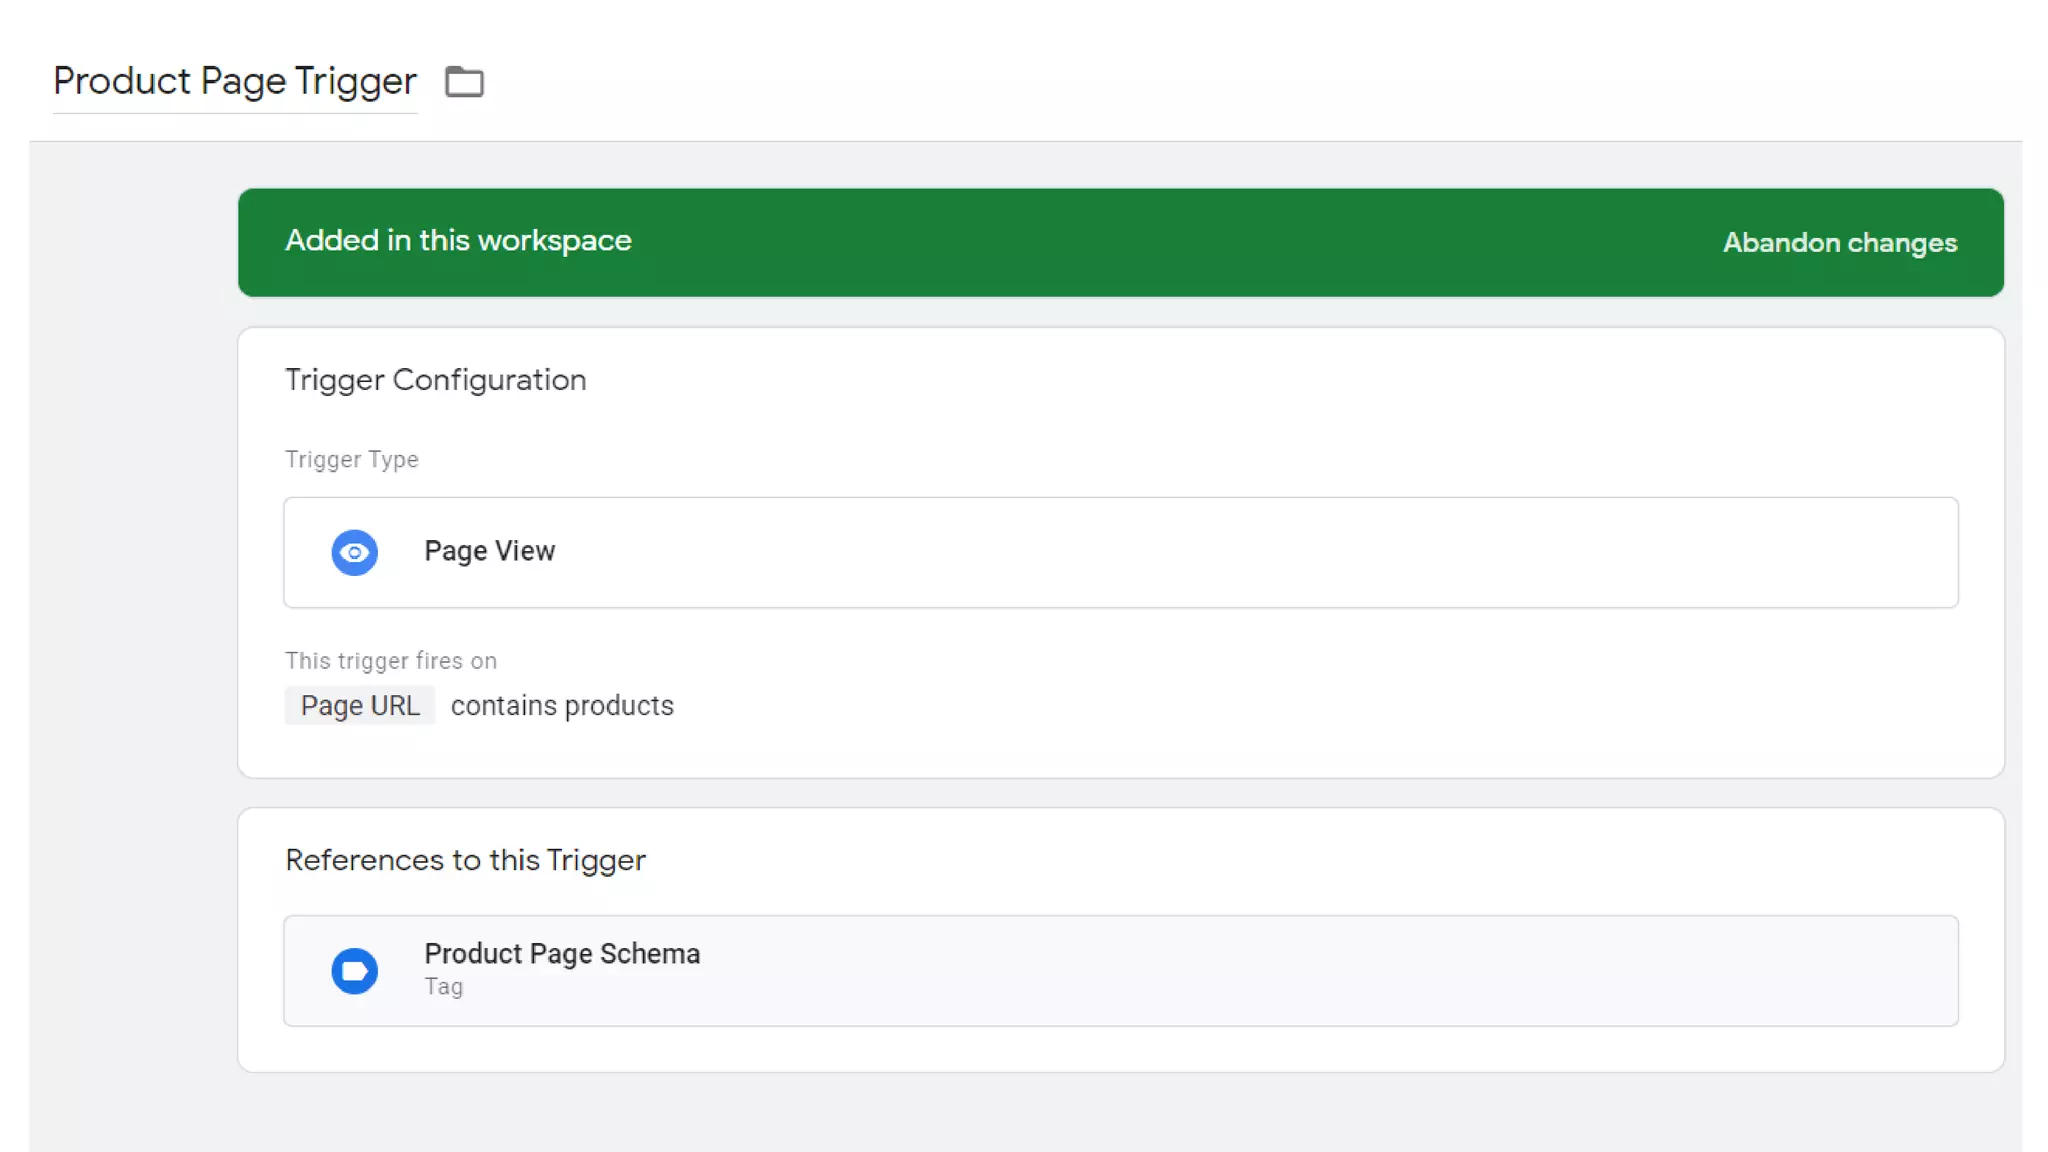Viewport: 2048px width, 1152px height.
Task: Click the Page URL variable chip
Action: 360,705
